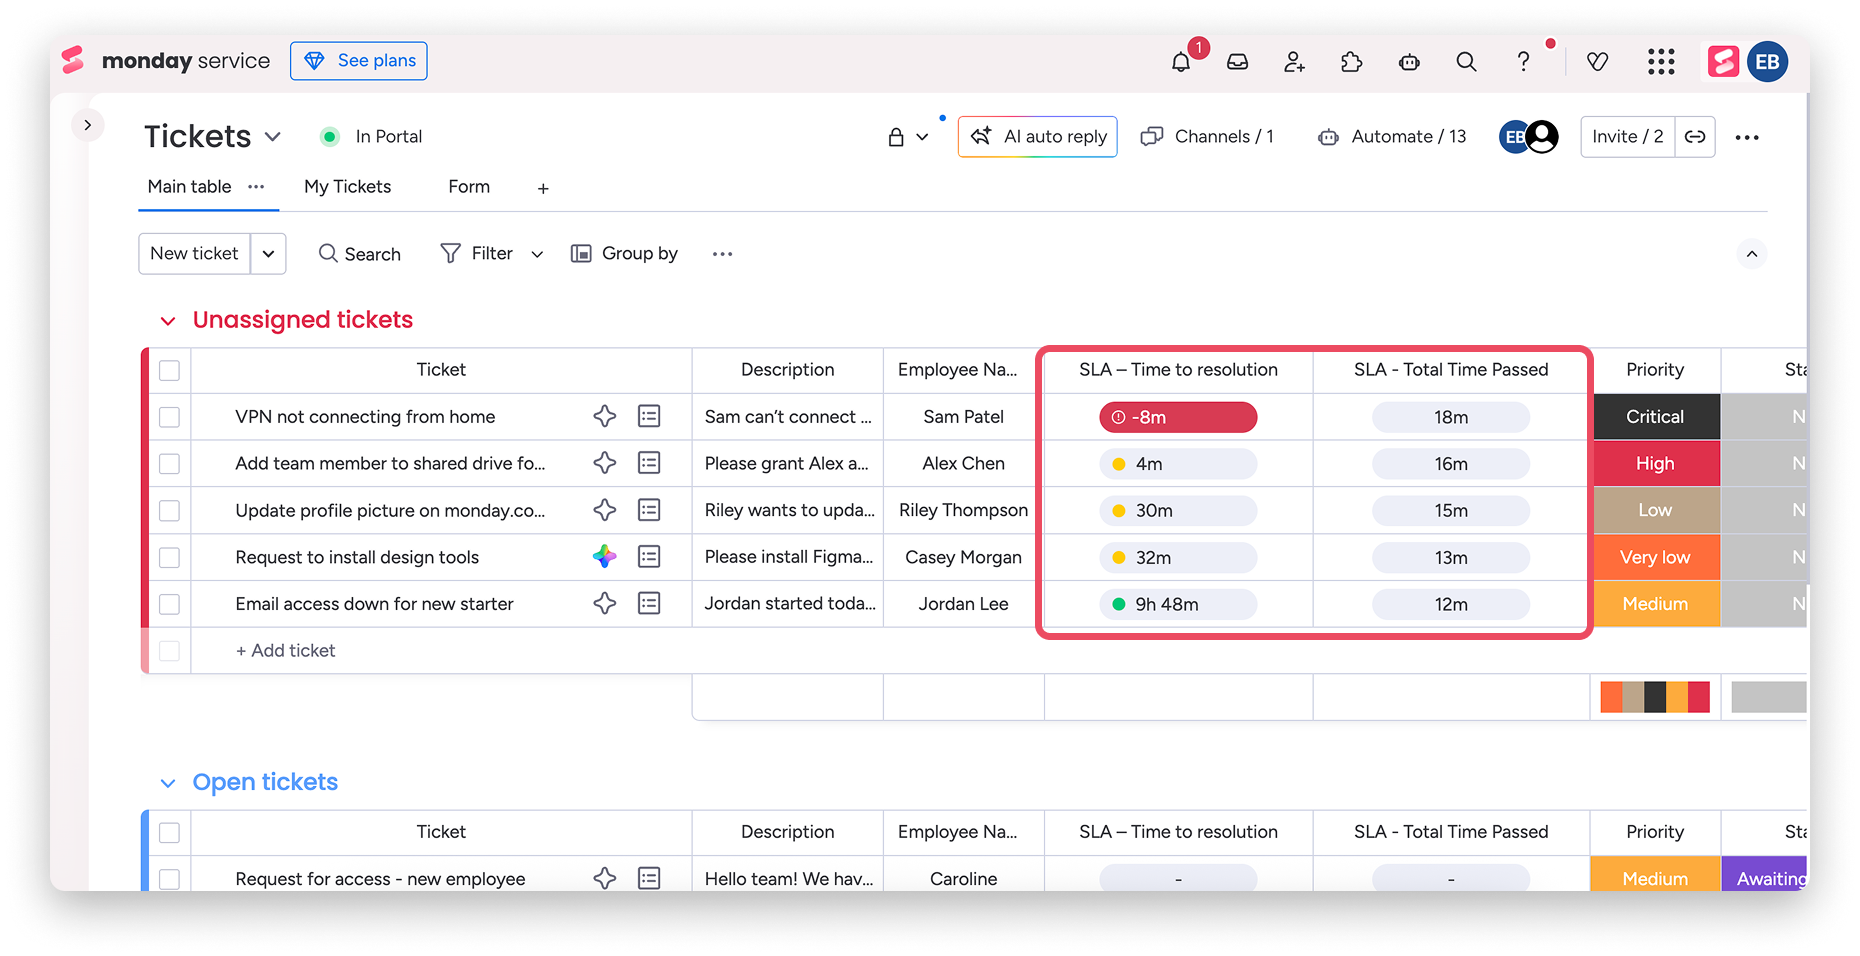This screenshot has height=956, width=1860.
Task: Open the apps puzzle piece icon
Action: click(1352, 62)
